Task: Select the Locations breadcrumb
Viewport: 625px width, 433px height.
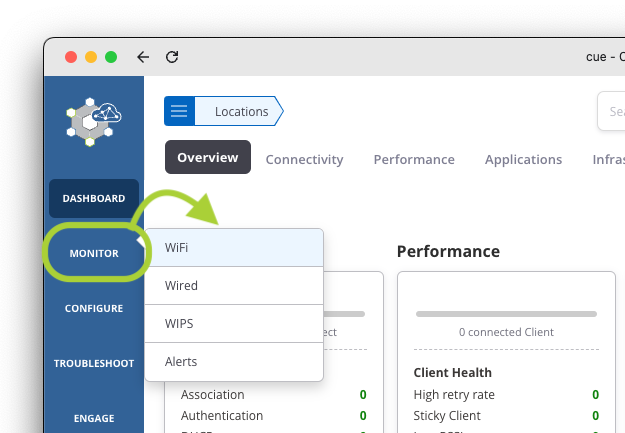Action: 241,112
